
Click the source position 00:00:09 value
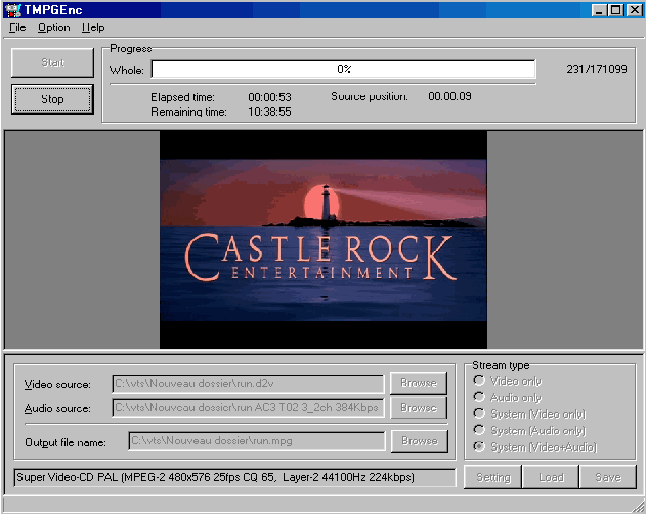tap(450, 96)
